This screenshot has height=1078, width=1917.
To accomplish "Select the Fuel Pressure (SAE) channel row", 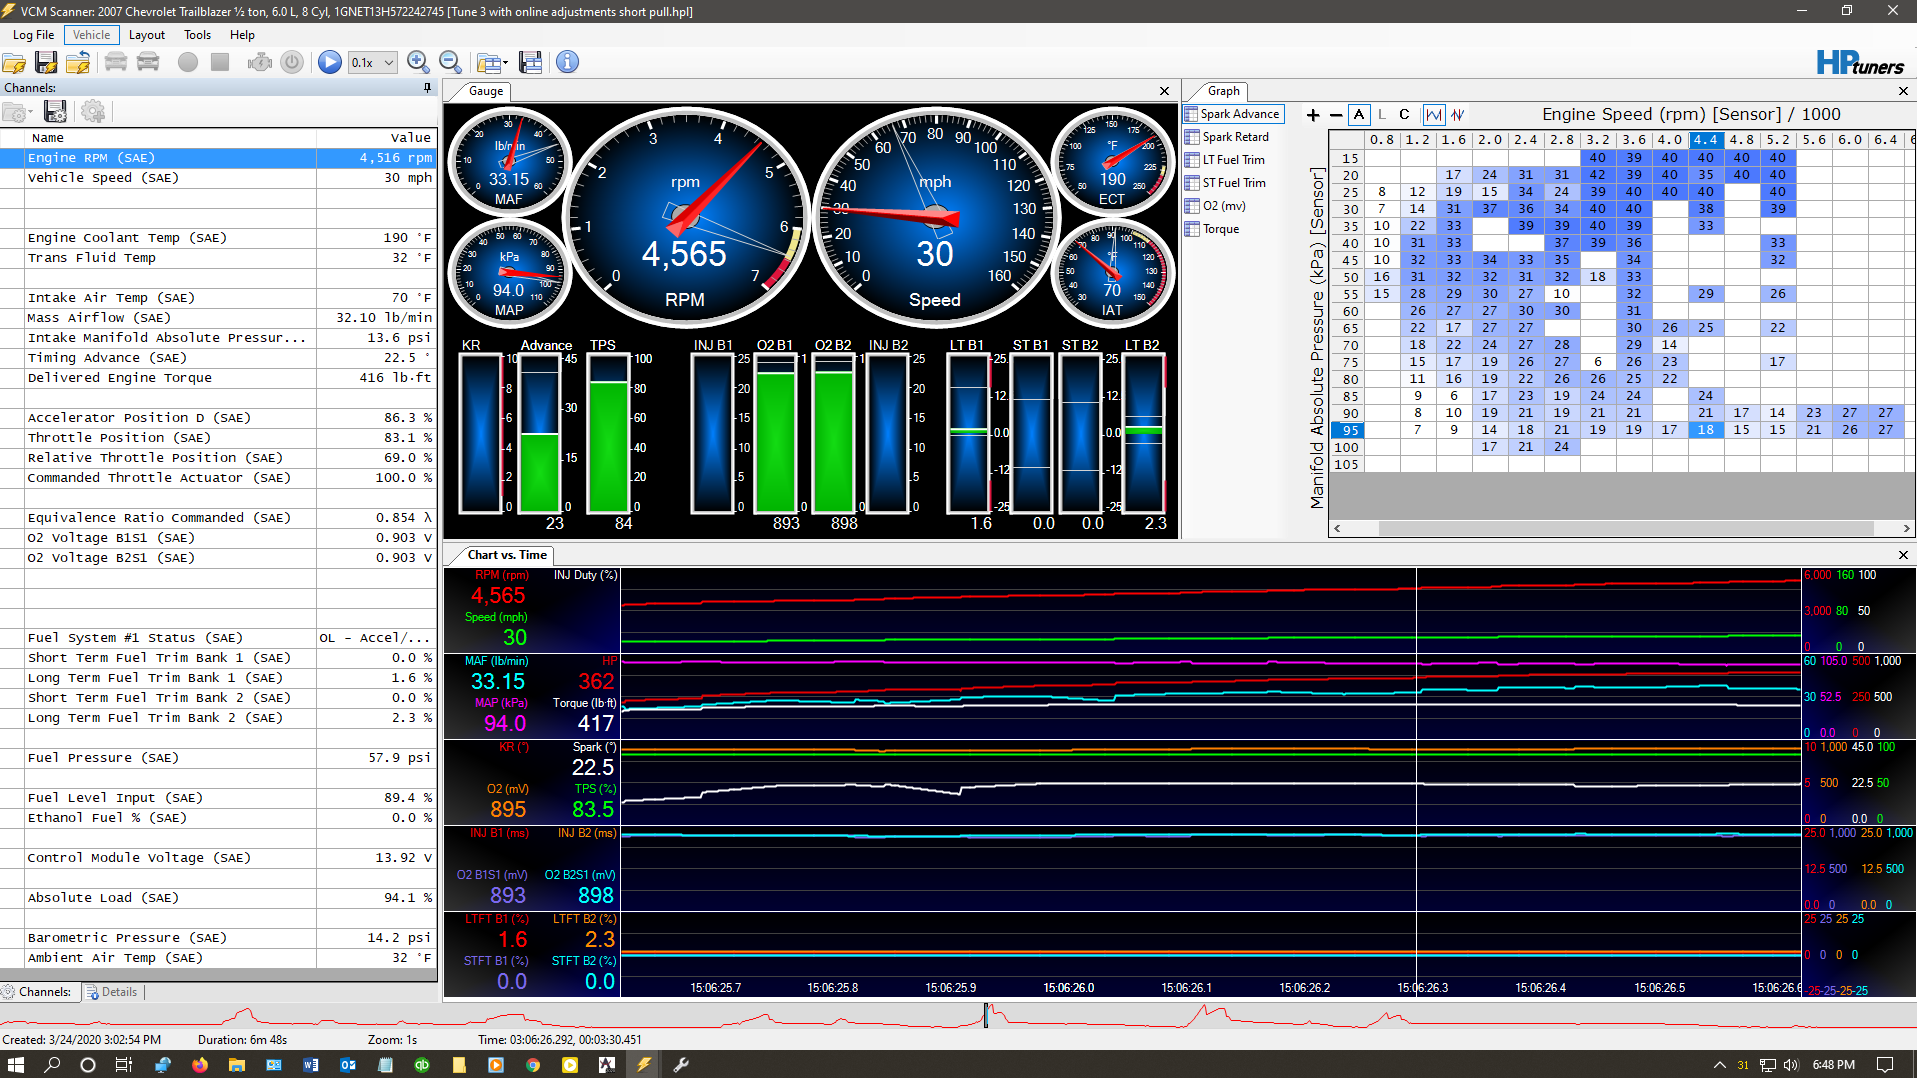I will 218,758.
